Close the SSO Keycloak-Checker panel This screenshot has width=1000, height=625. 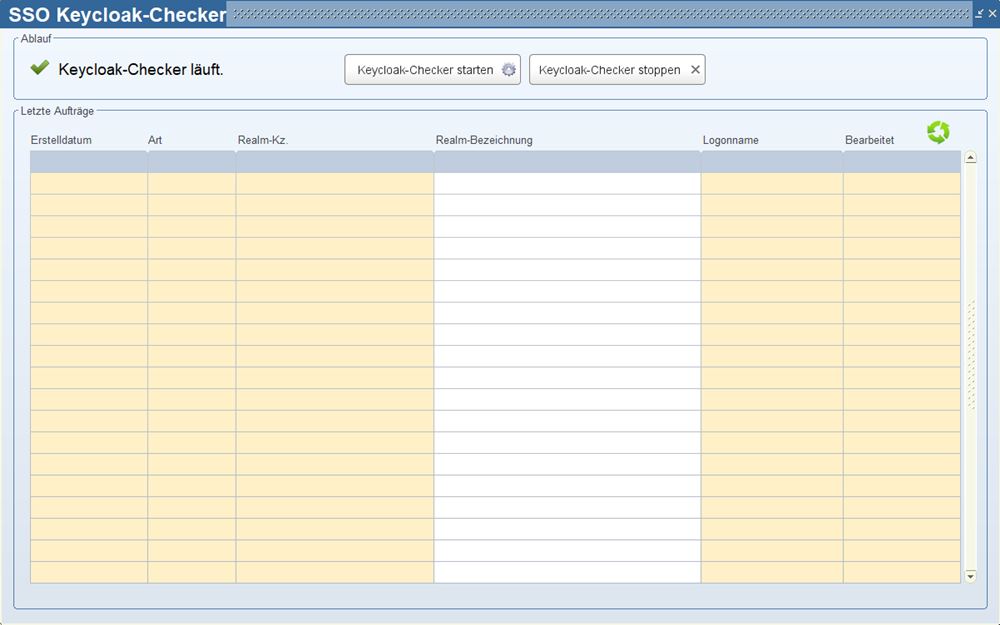pyautogui.click(x=992, y=13)
